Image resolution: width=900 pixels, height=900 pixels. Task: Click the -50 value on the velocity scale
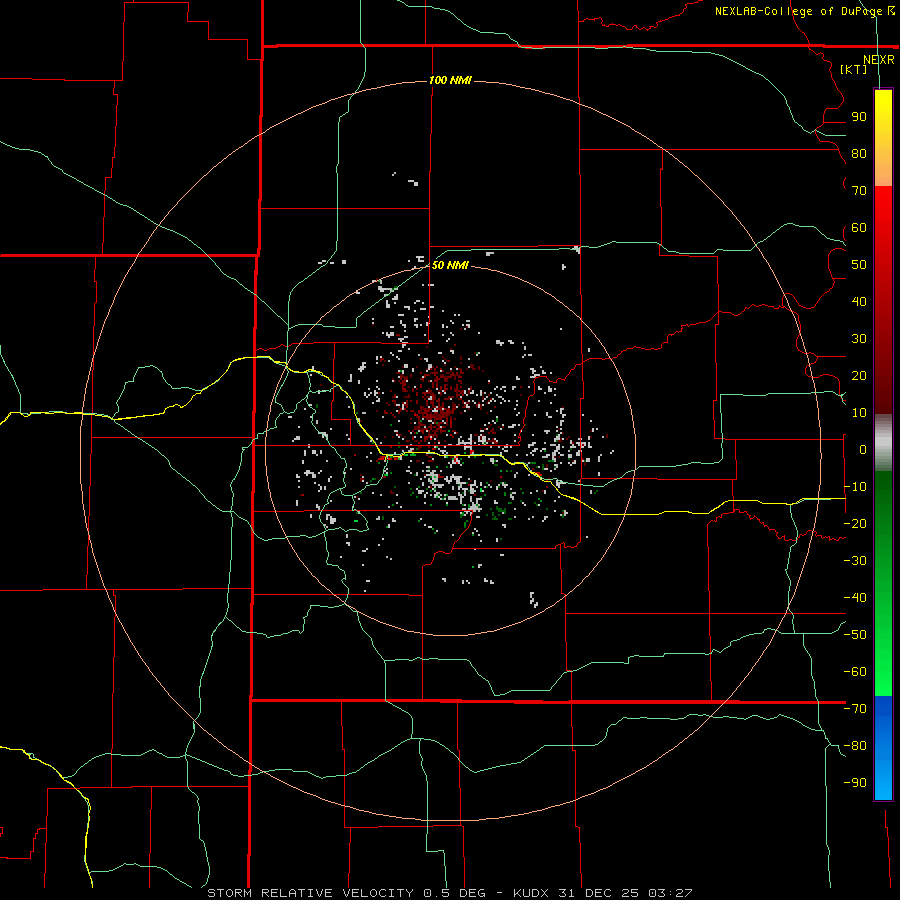point(855,635)
